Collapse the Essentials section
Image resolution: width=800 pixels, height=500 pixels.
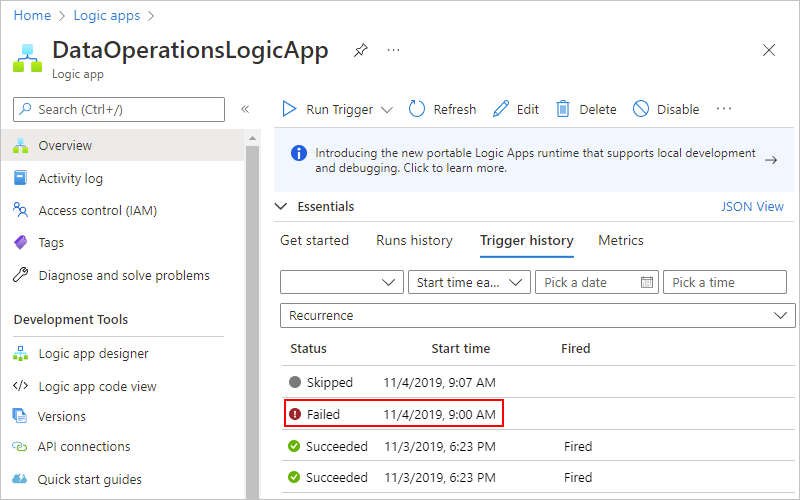click(281, 207)
